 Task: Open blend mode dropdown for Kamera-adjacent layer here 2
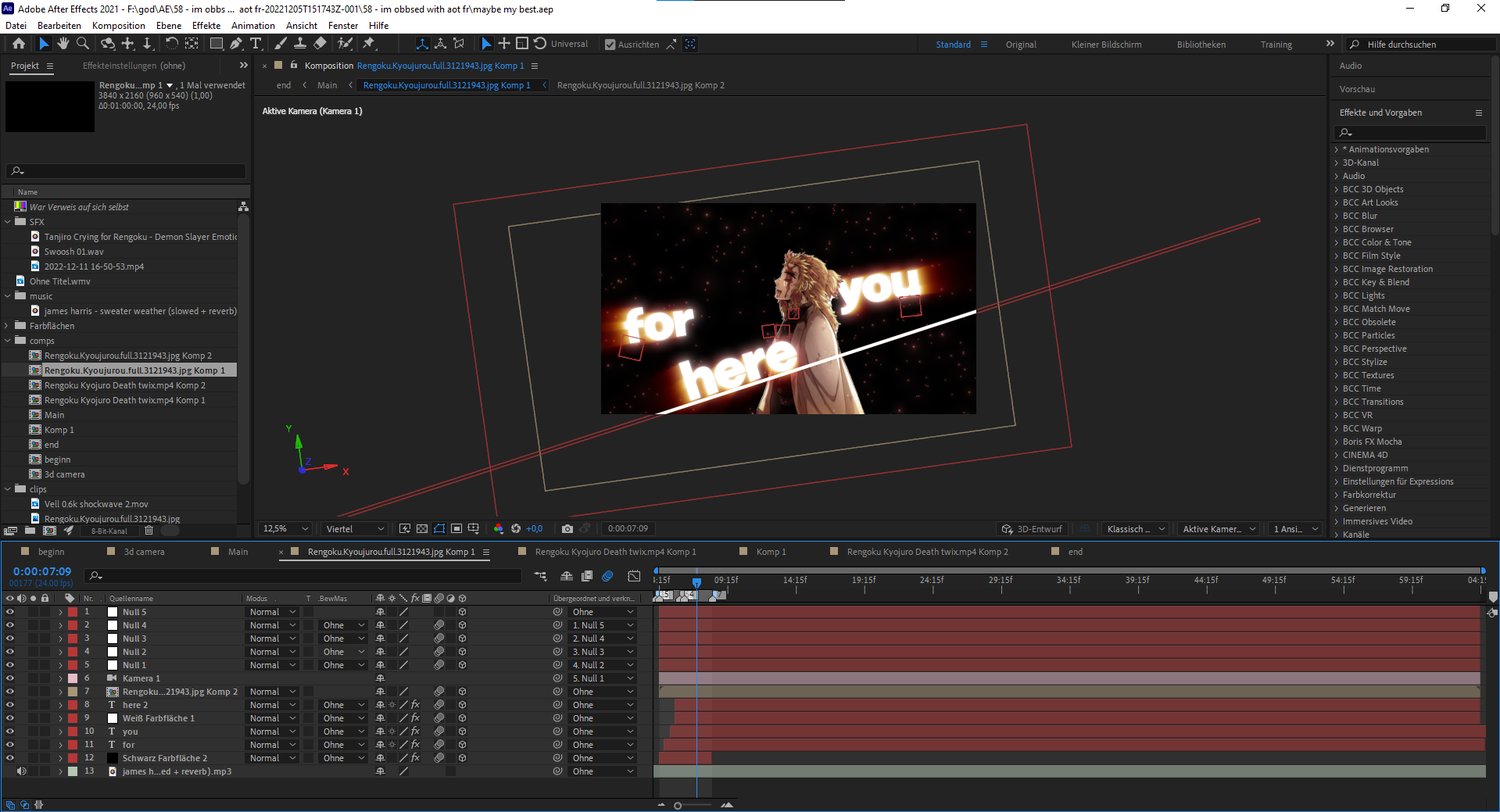tap(273, 705)
